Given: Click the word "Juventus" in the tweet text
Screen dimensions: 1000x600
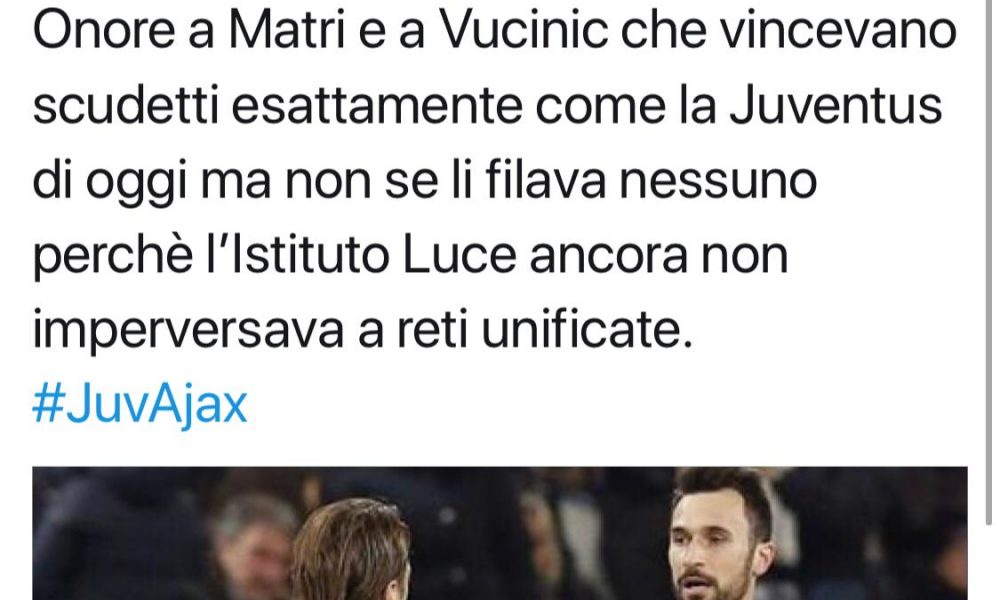Looking at the screenshot, I should pos(835,106).
